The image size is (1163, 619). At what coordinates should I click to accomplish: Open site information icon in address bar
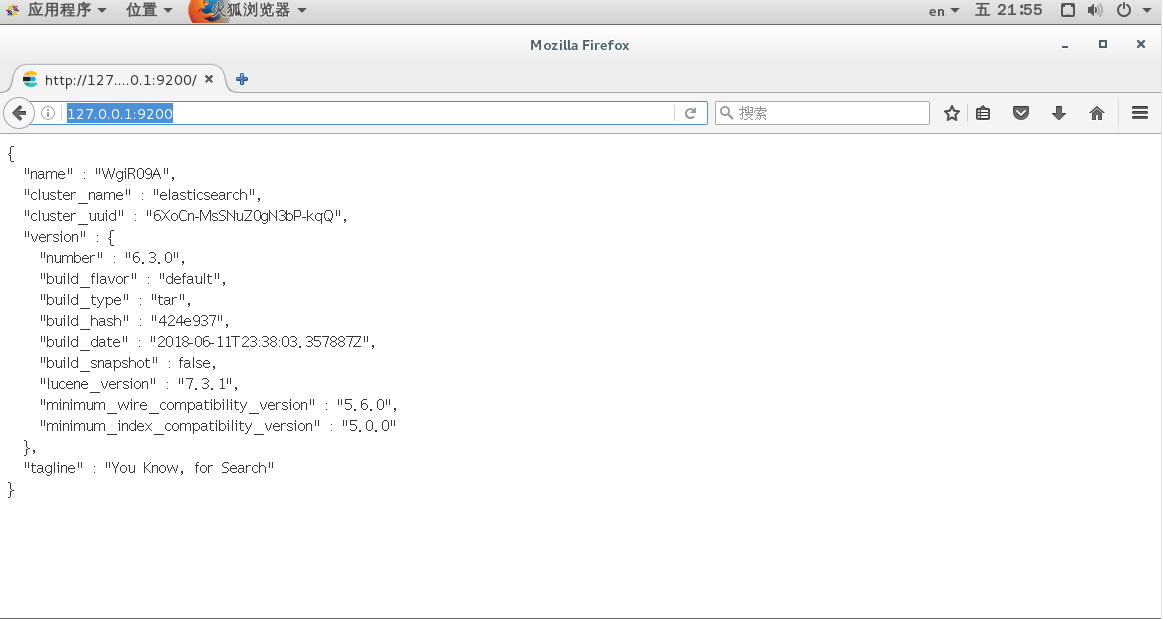click(x=47, y=113)
